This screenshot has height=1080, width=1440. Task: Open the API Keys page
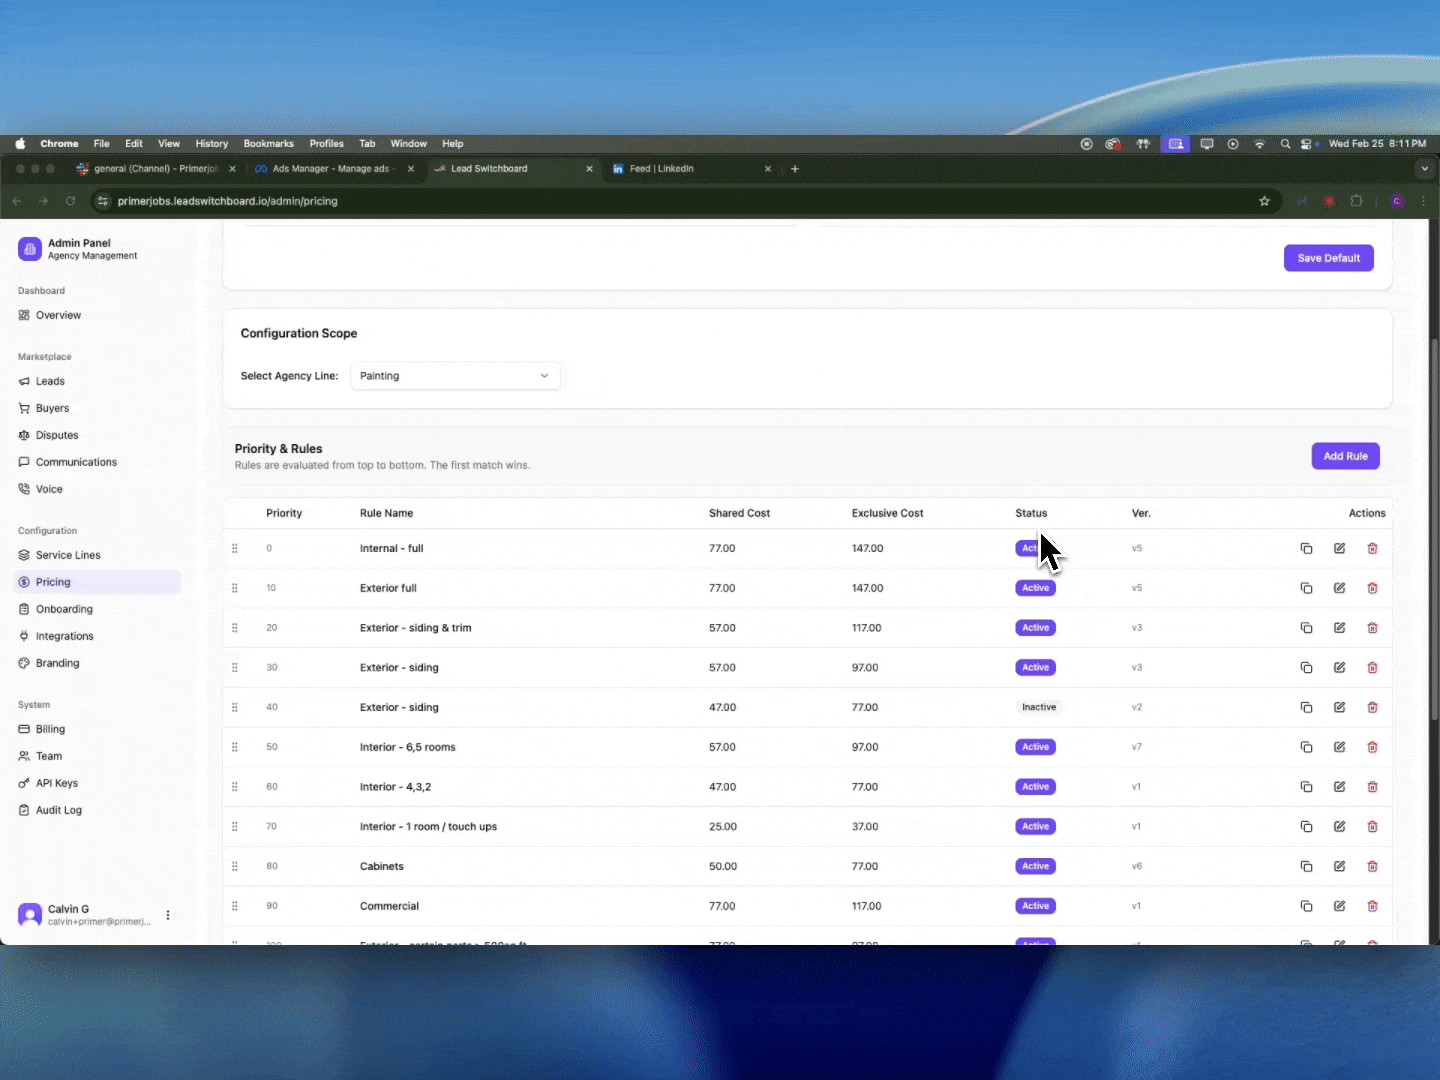click(56, 783)
